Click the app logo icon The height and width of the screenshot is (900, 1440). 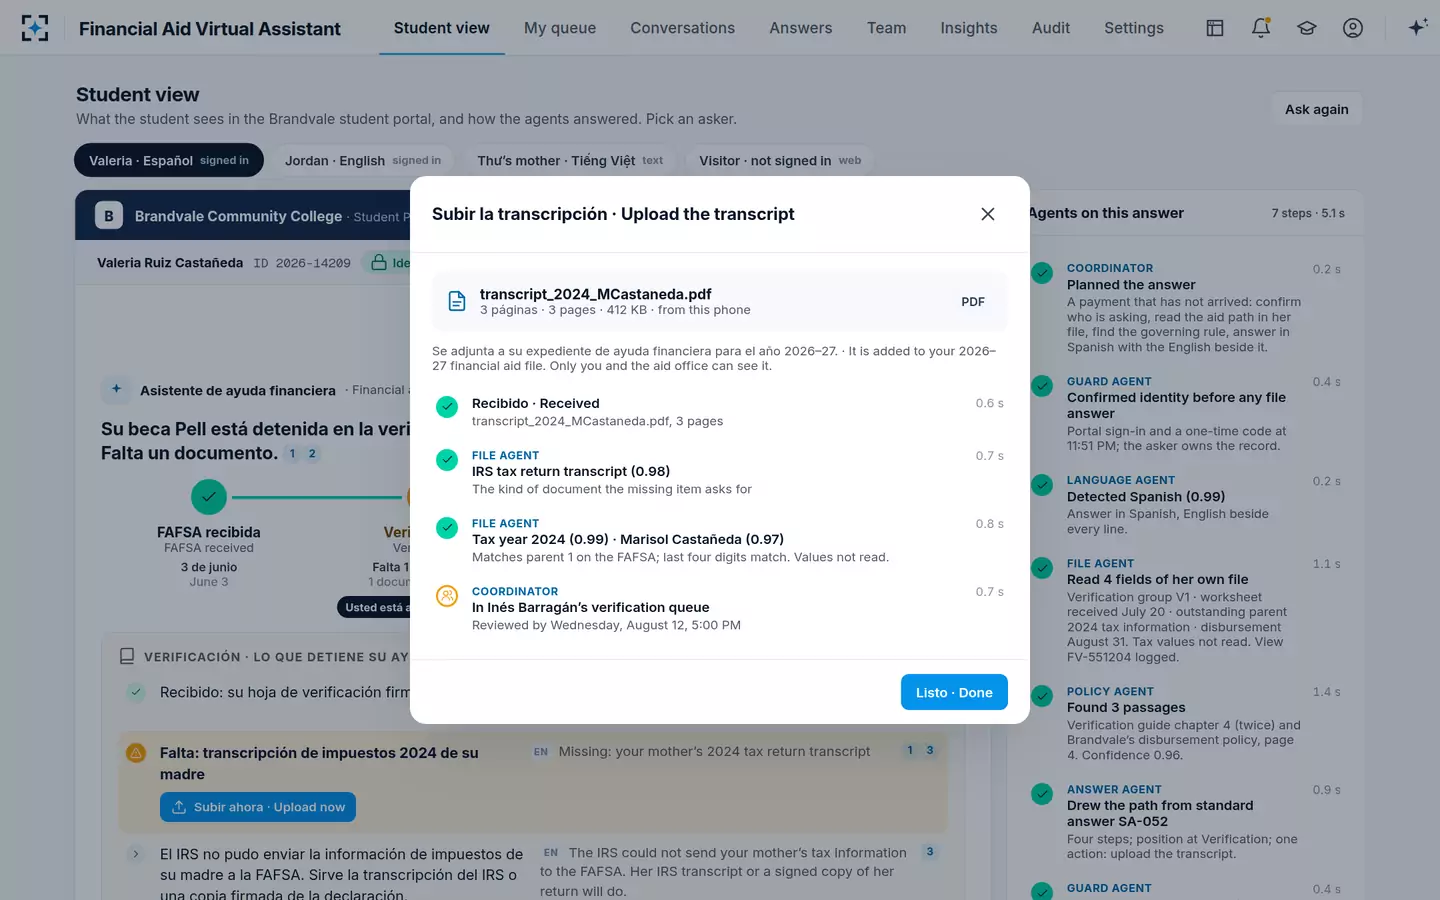(x=35, y=28)
